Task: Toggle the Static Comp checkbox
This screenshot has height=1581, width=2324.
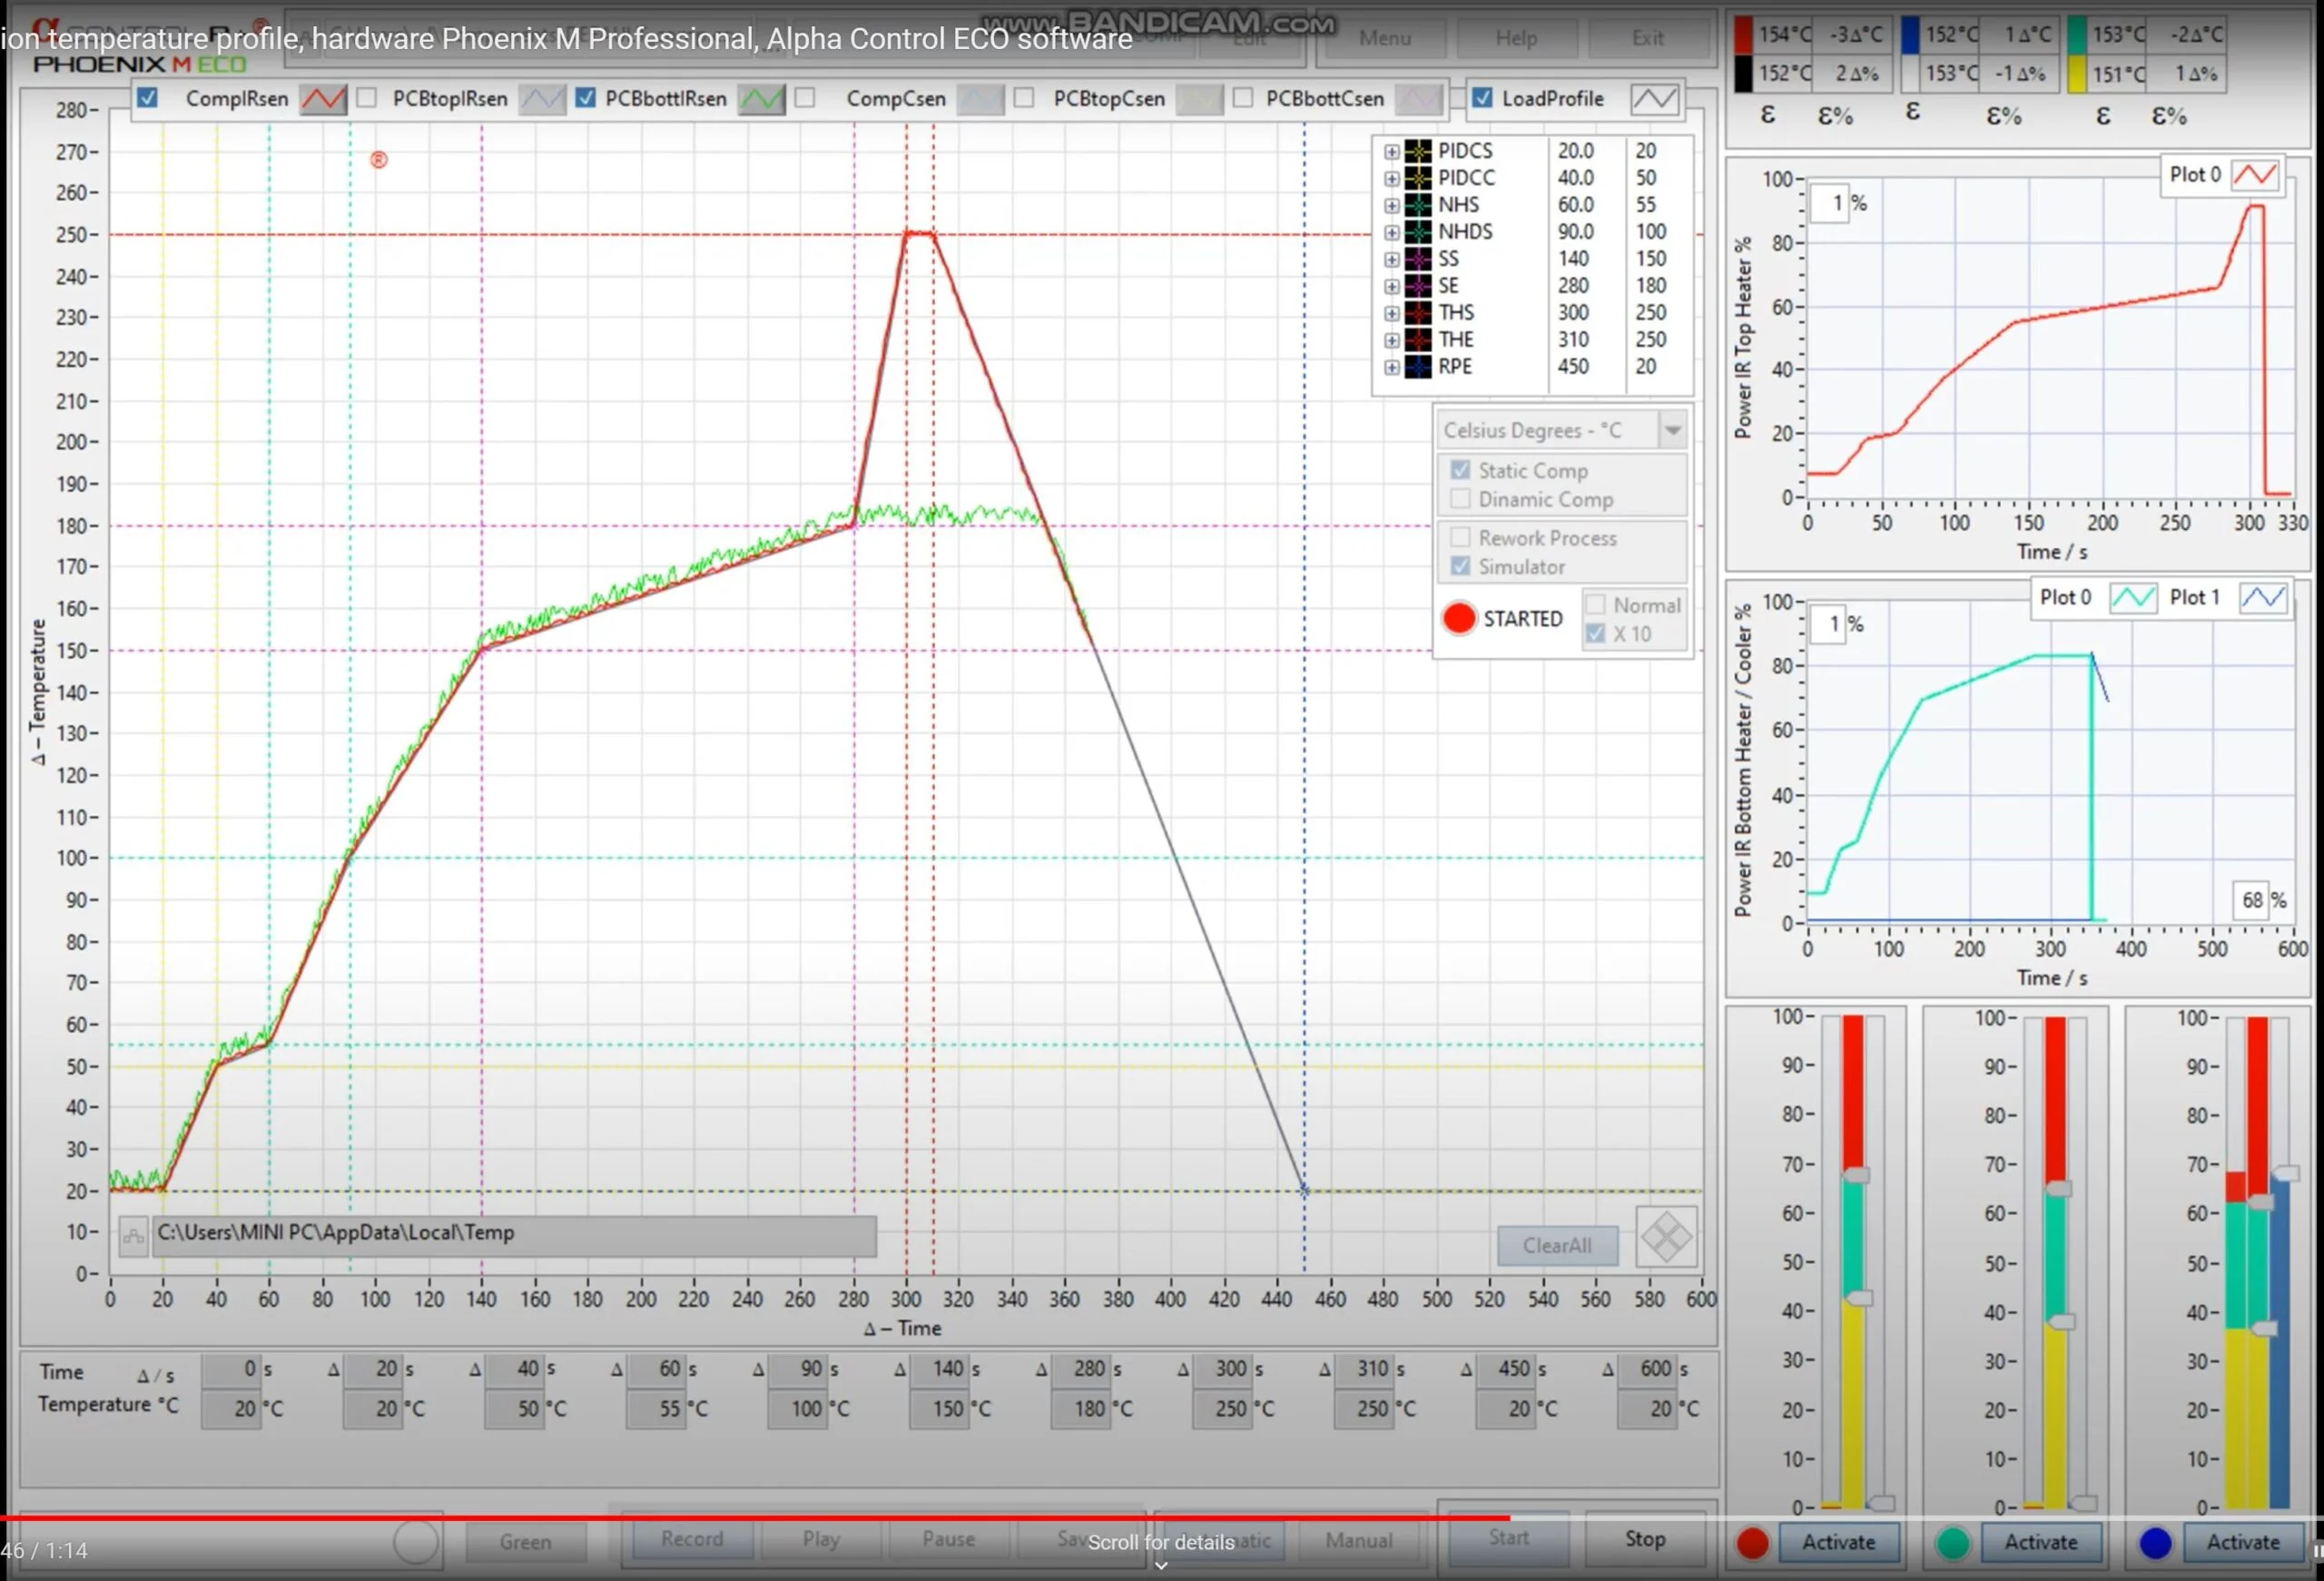Action: (1460, 470)
